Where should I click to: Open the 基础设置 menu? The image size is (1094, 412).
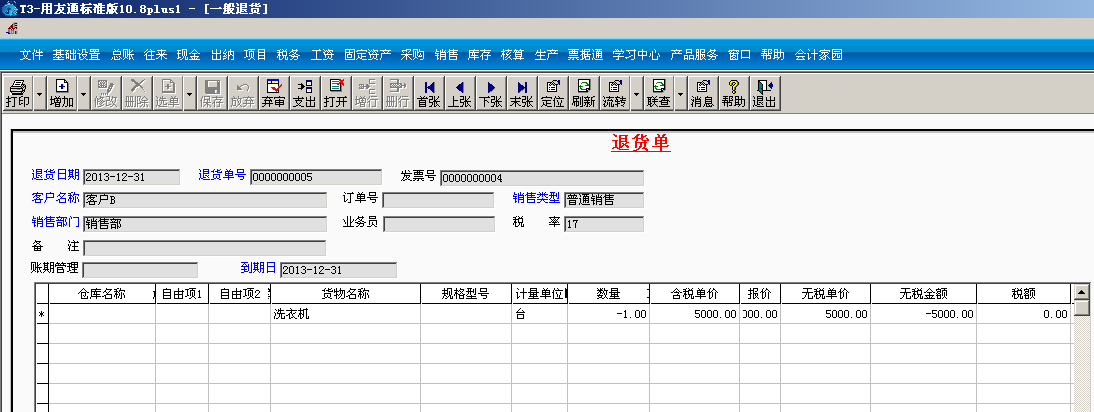click(77, 55)
